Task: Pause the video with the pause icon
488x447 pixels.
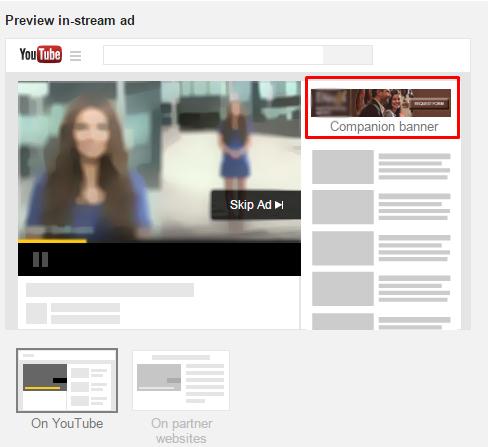Action: tap(40, 259)
